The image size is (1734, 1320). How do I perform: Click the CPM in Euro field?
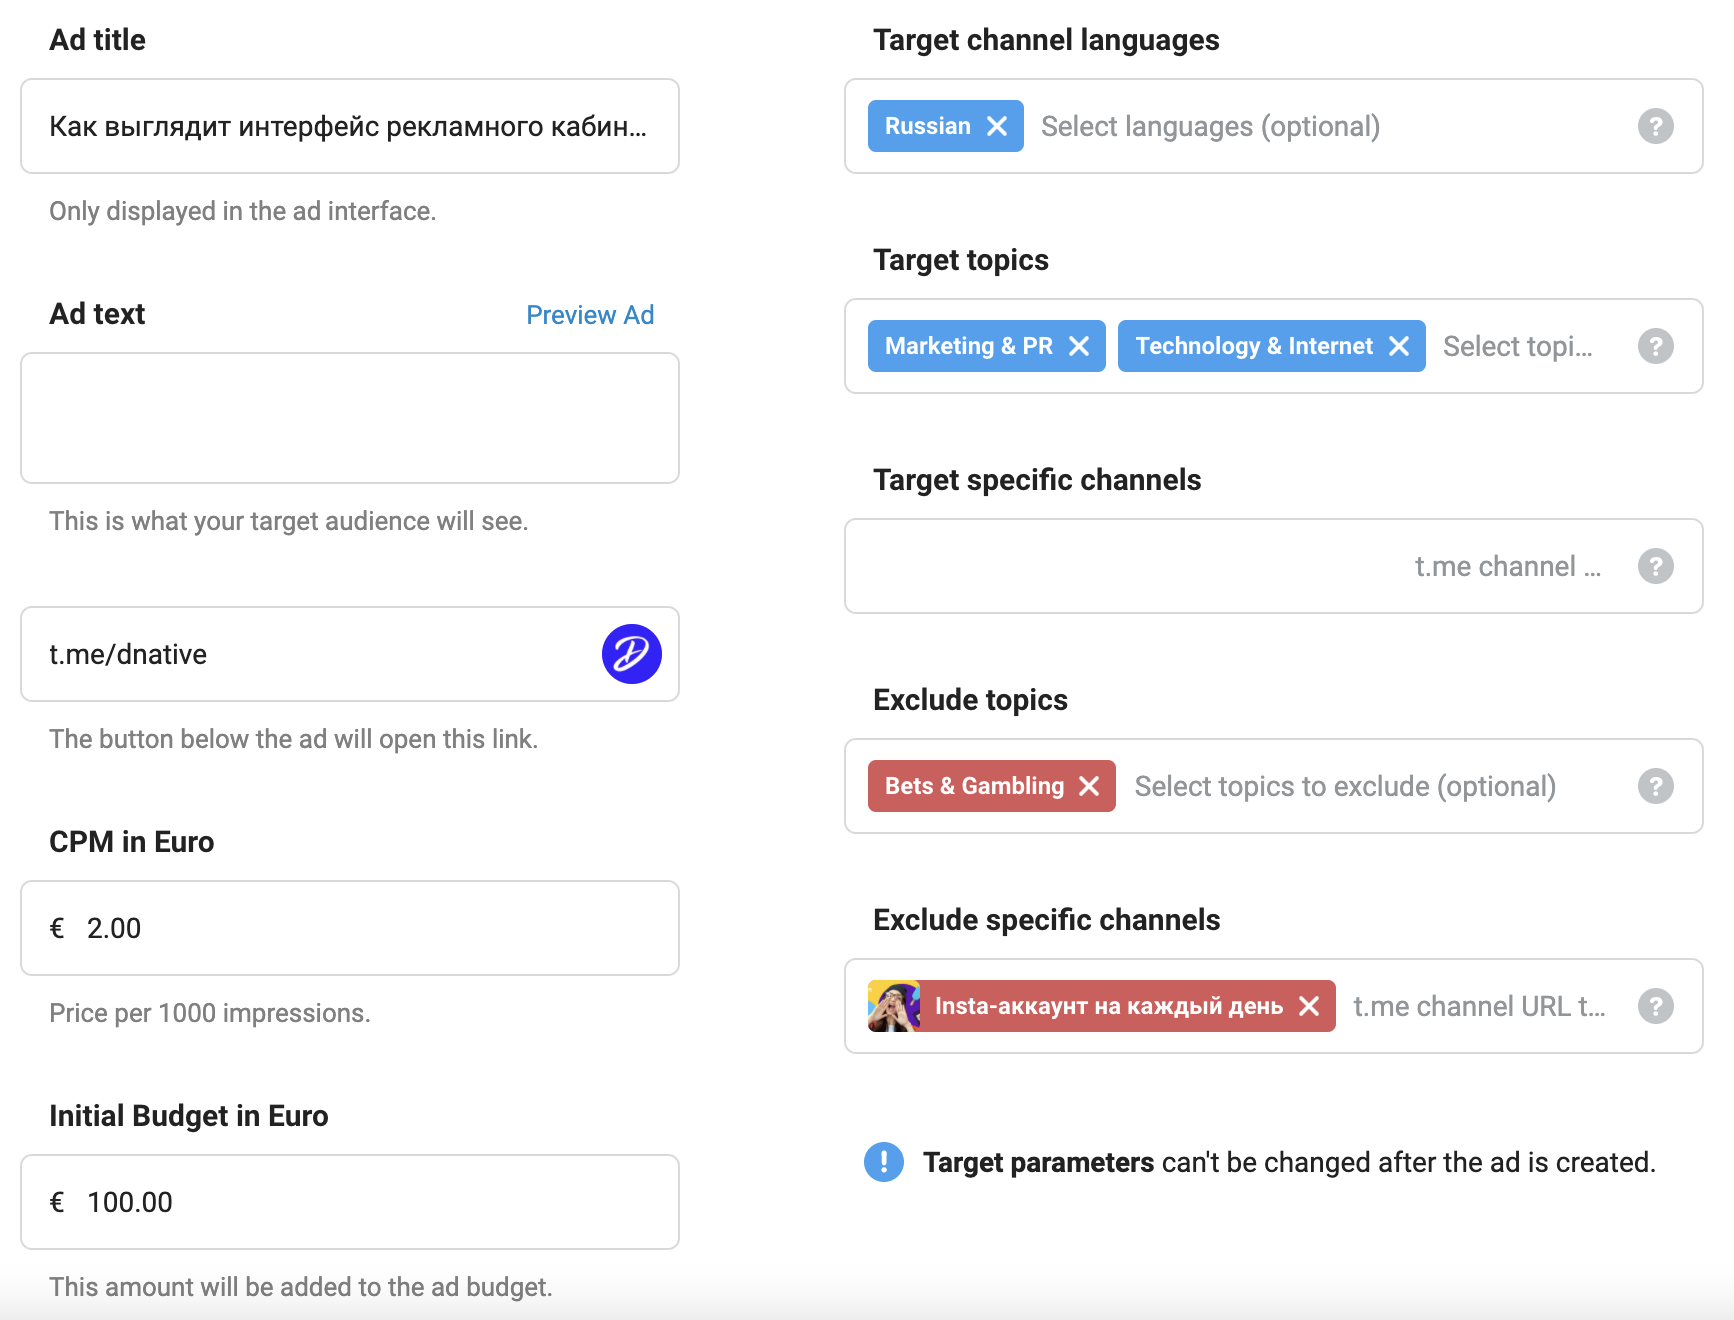(x=350, y=928)
